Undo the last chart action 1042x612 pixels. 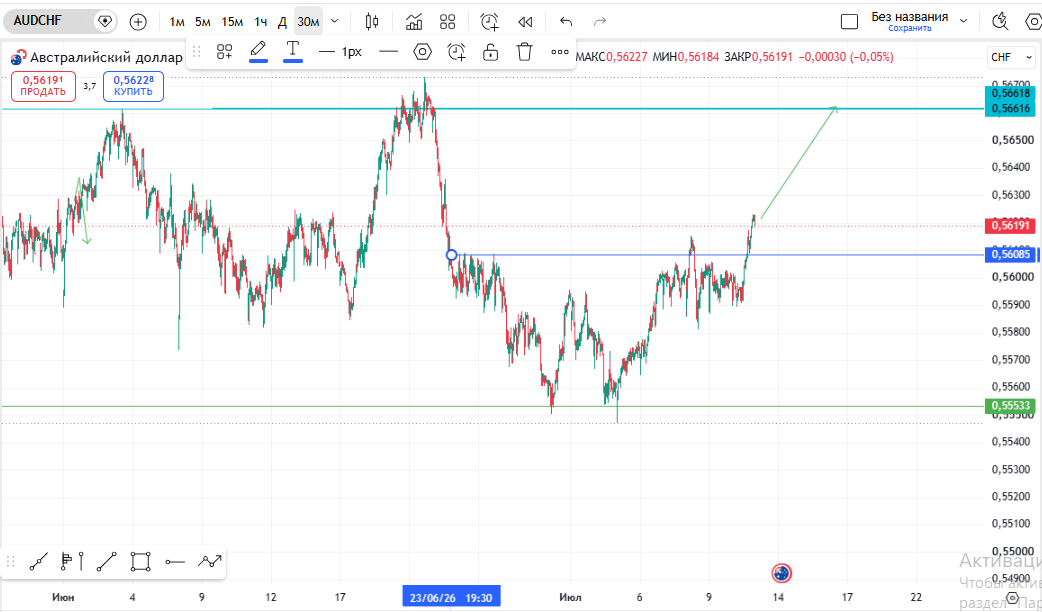(x=566, y=22)
